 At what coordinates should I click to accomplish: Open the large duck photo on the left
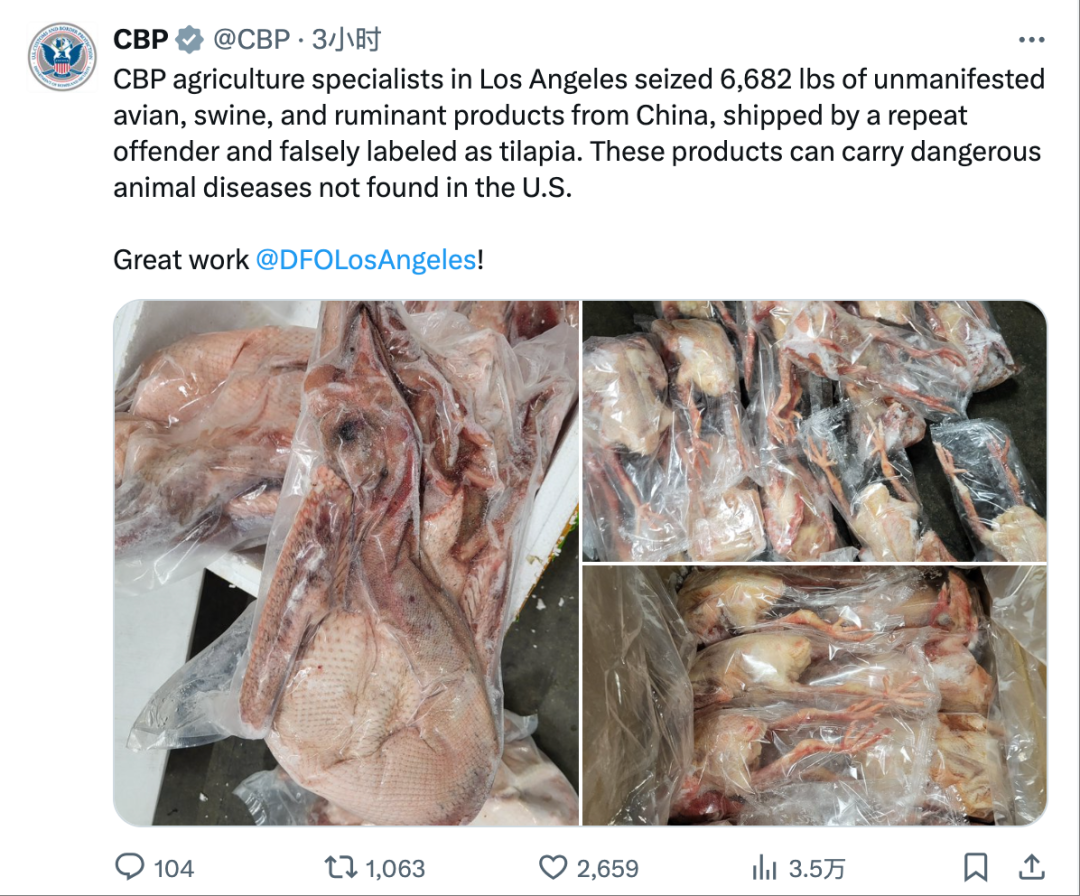(346, 562)
